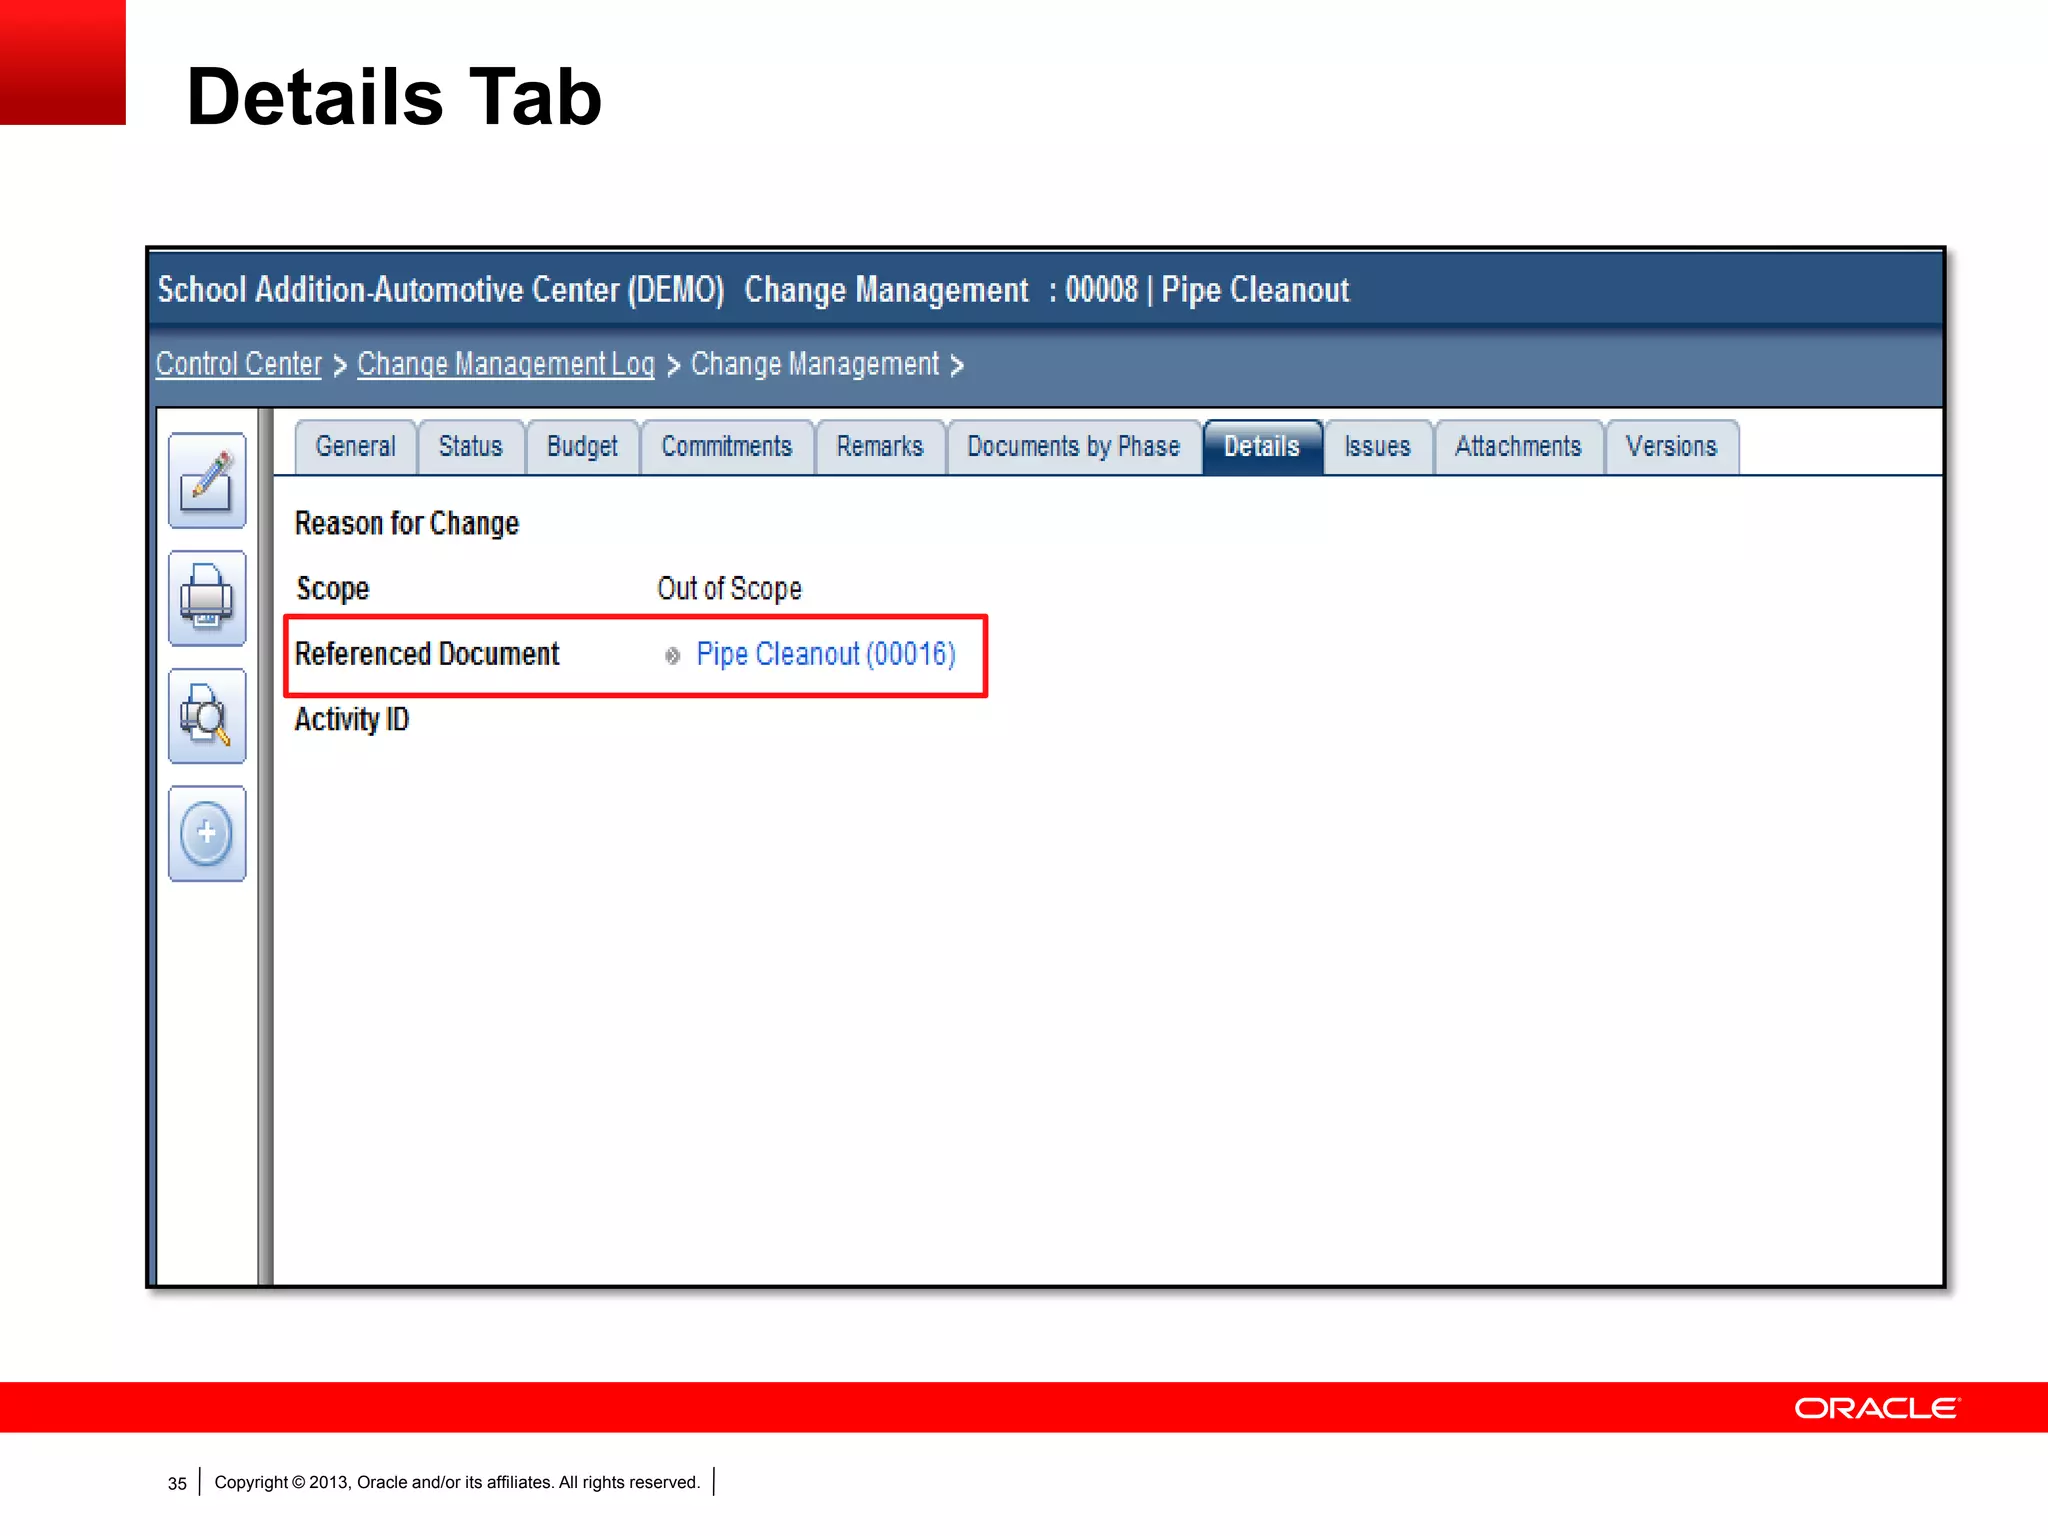Screen dimensions: 2048x1536
Task: Open the Print Preview magnifier icon
Action: pyautogui.click(x=207, y=716)
